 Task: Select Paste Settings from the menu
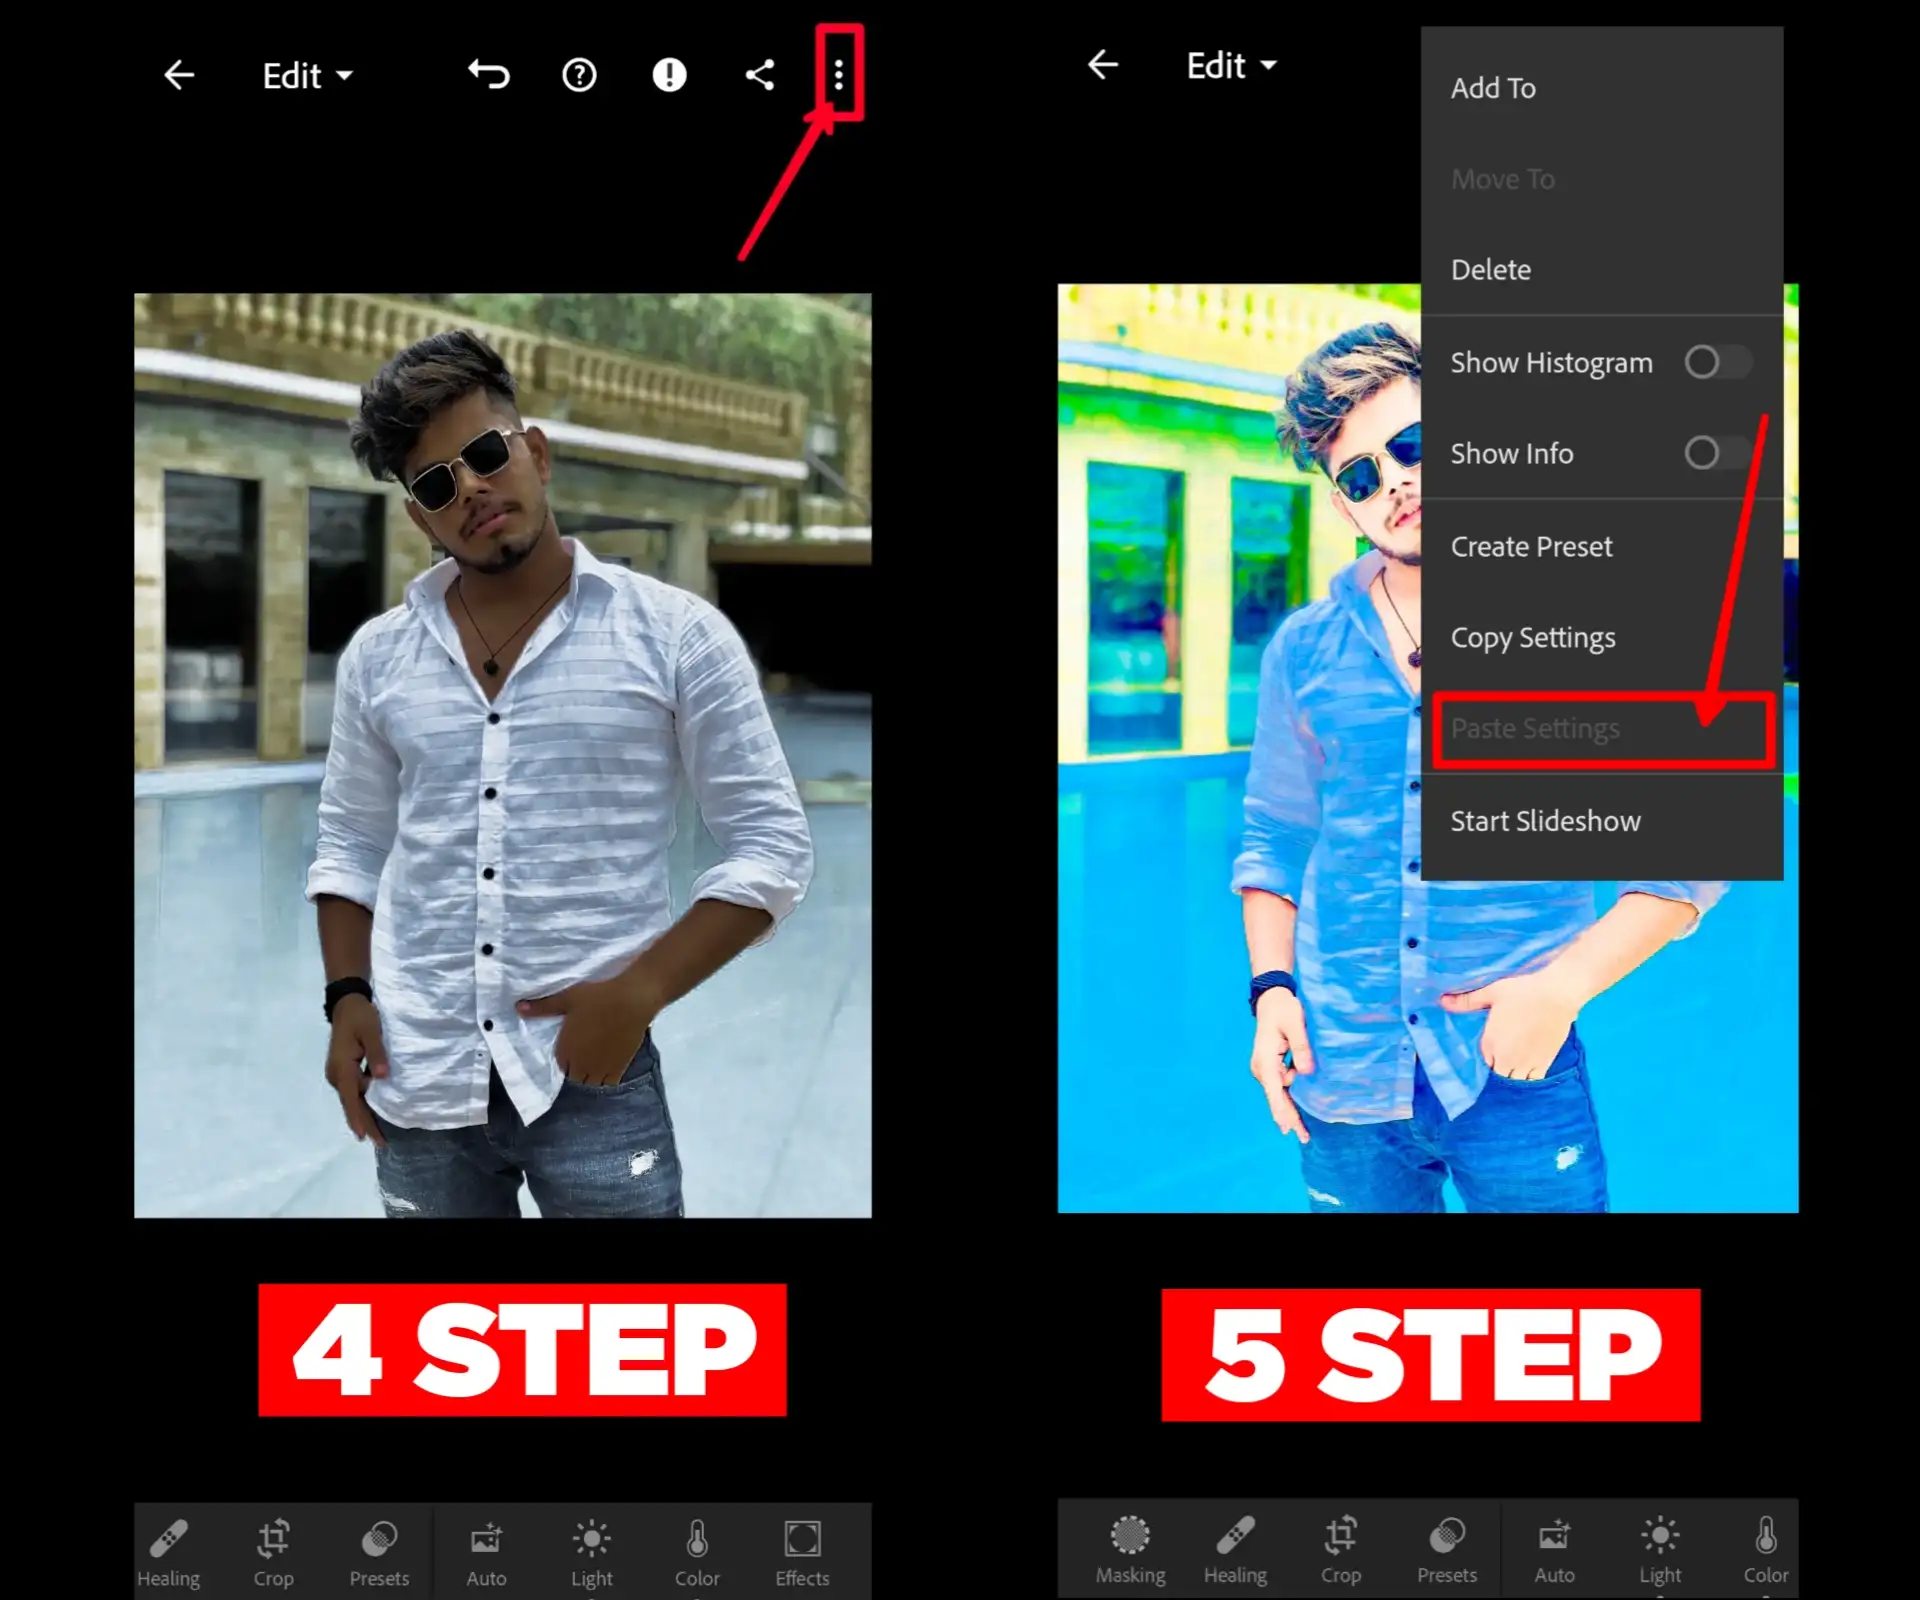pos(1536,728)
